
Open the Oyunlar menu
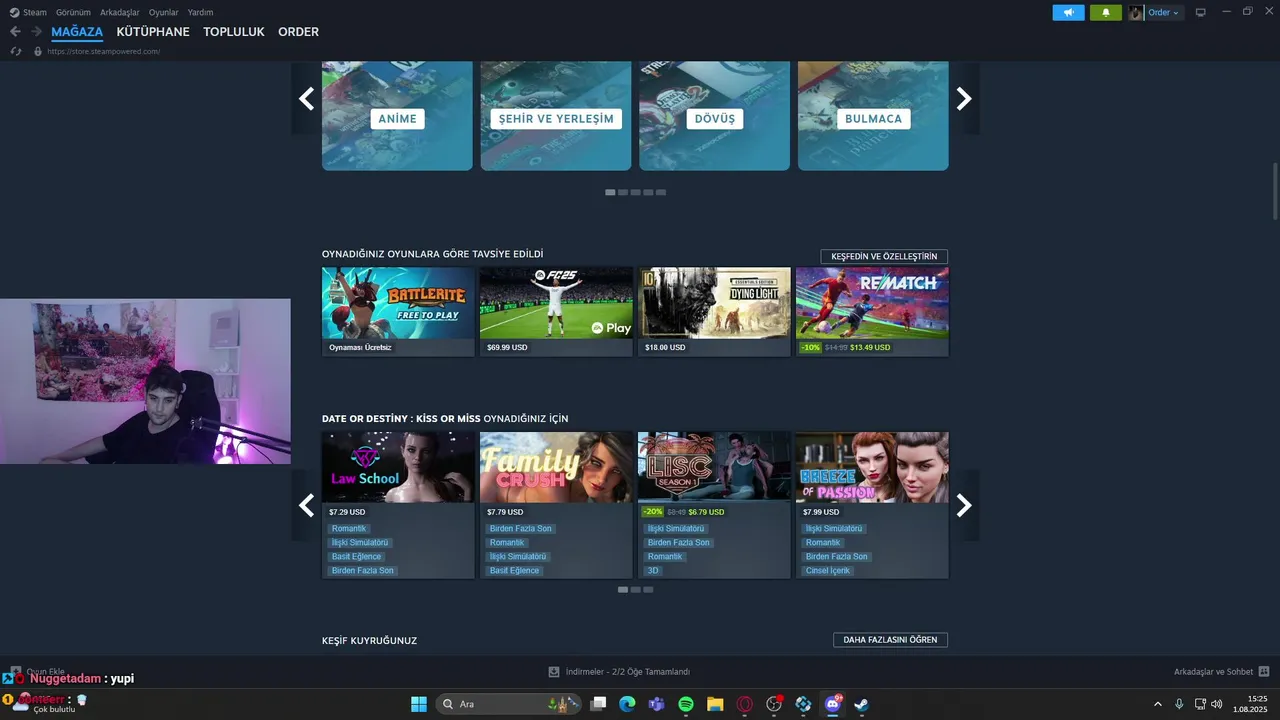pyautogui.click(x=164, y=12)
